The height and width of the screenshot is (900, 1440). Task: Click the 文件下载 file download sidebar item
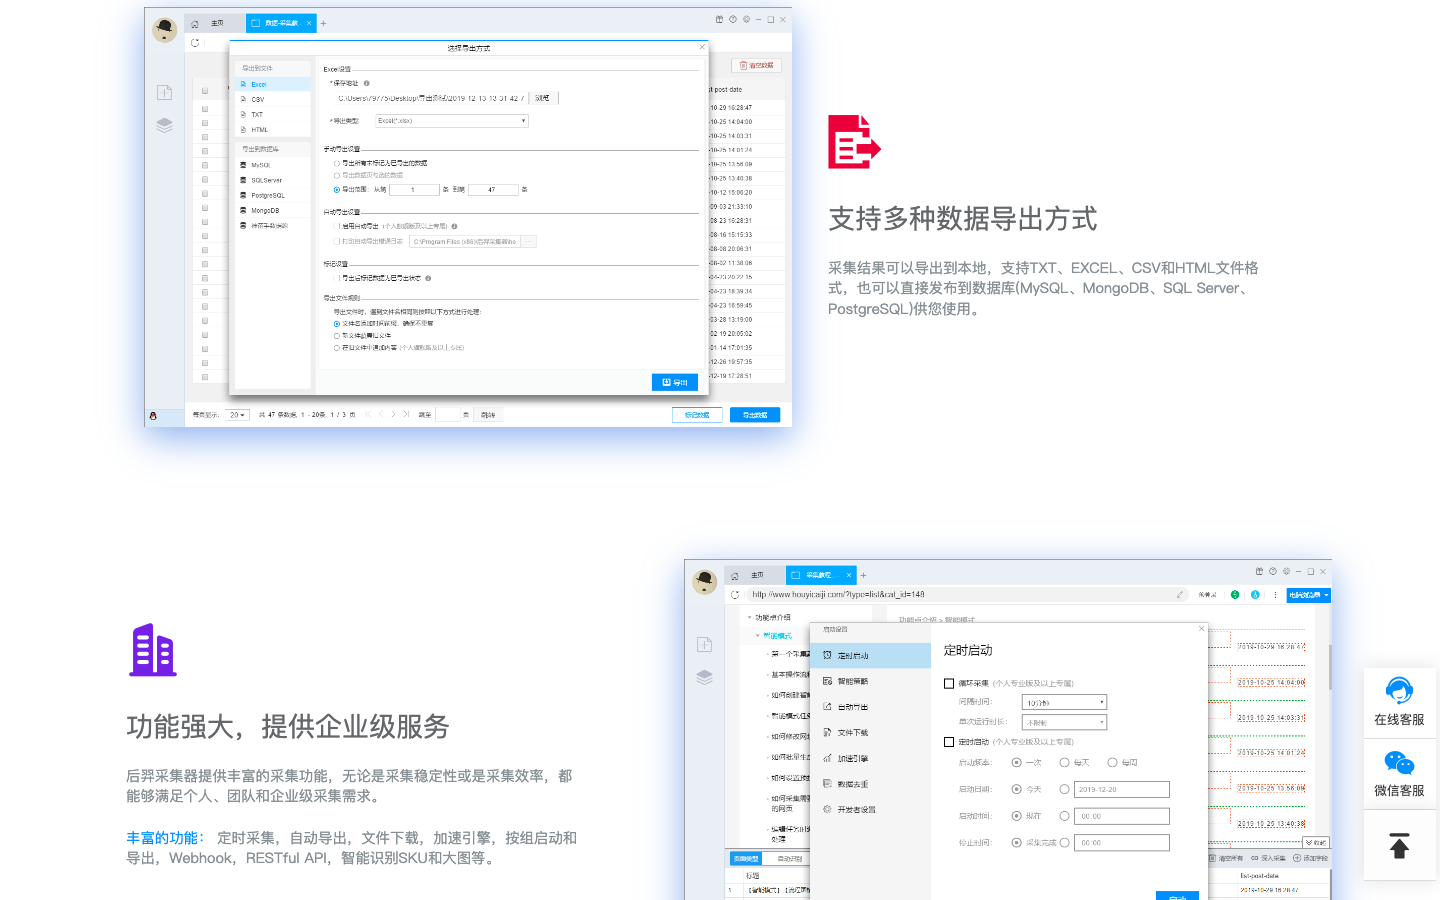click(852, 733)
